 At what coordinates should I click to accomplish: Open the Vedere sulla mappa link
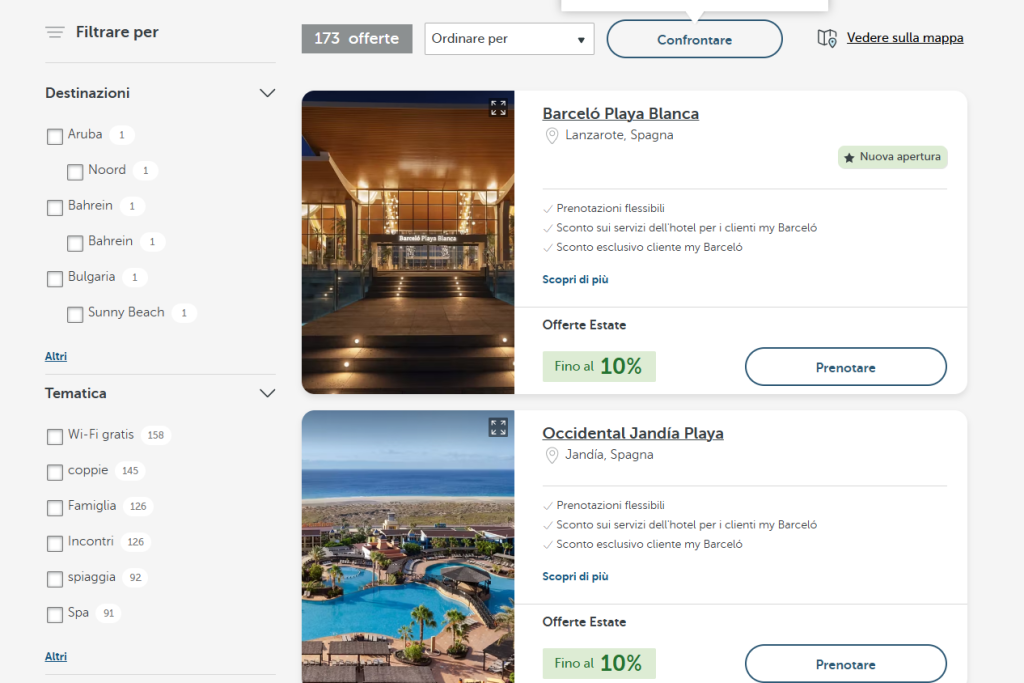(905, 38)
